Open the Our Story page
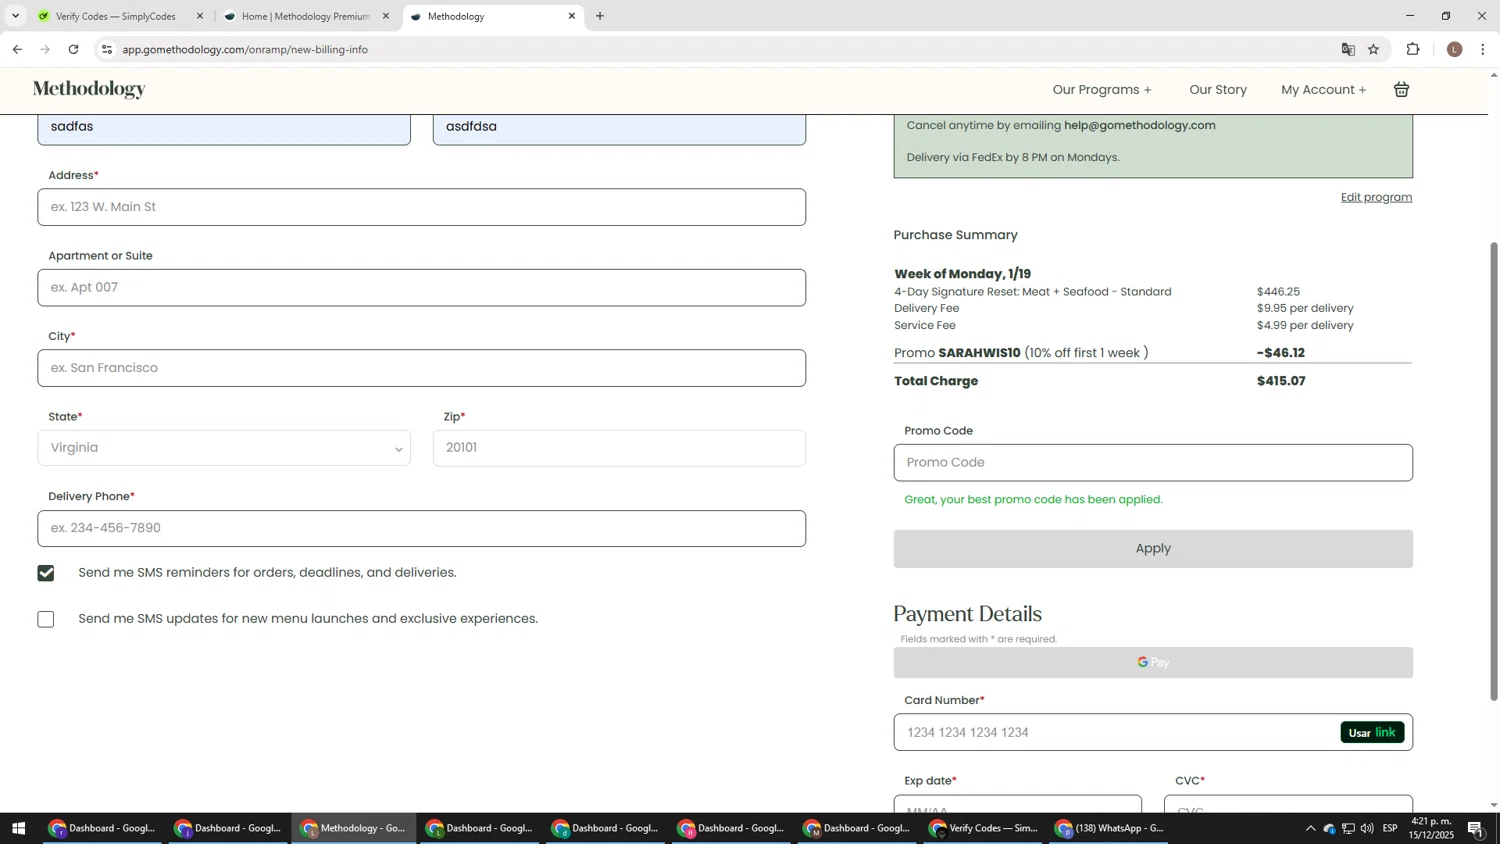 click(x=1218, y=90)
